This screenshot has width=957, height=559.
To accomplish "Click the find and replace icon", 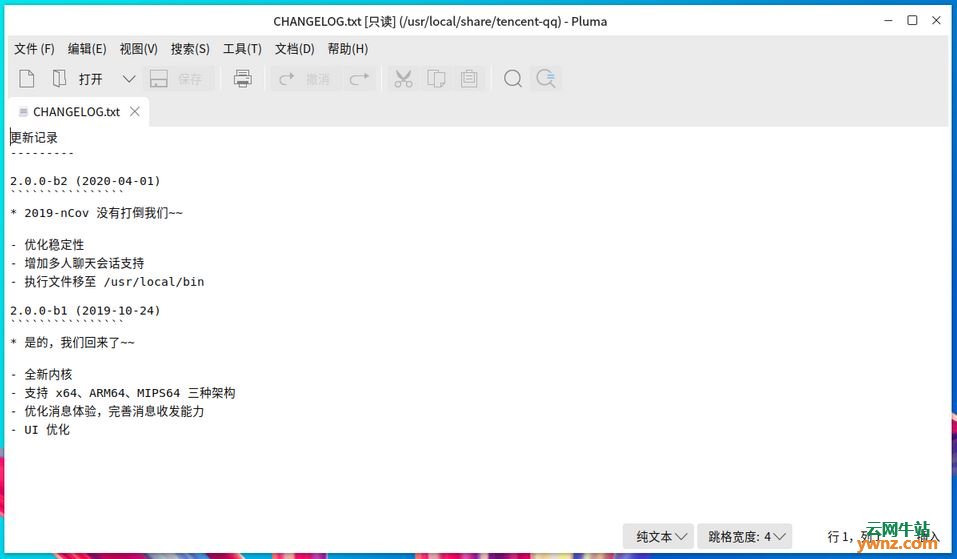I will pyautogui.click(x=546, y=79).
